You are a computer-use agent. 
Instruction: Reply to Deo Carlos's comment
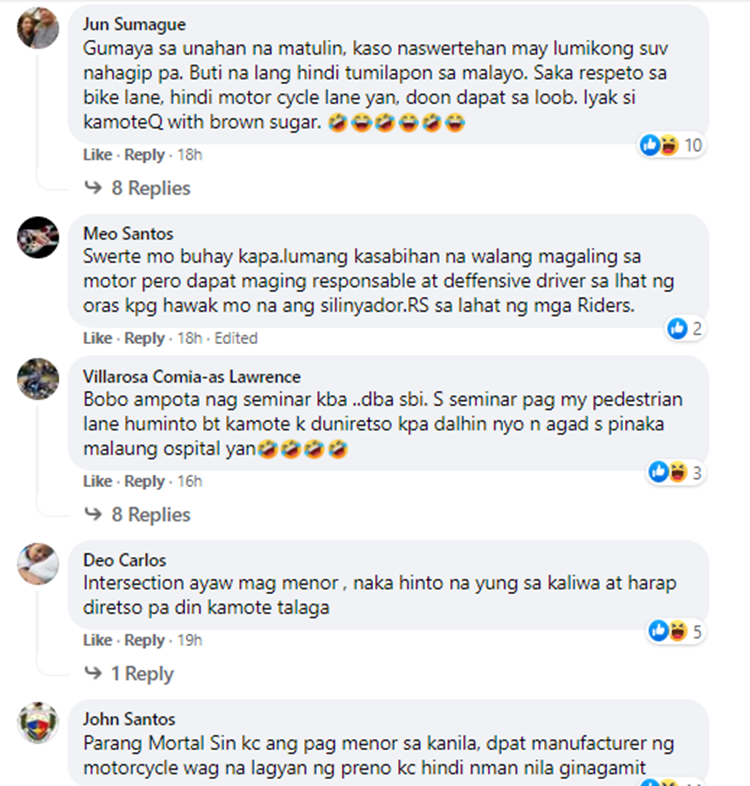(x=144, y=640)
